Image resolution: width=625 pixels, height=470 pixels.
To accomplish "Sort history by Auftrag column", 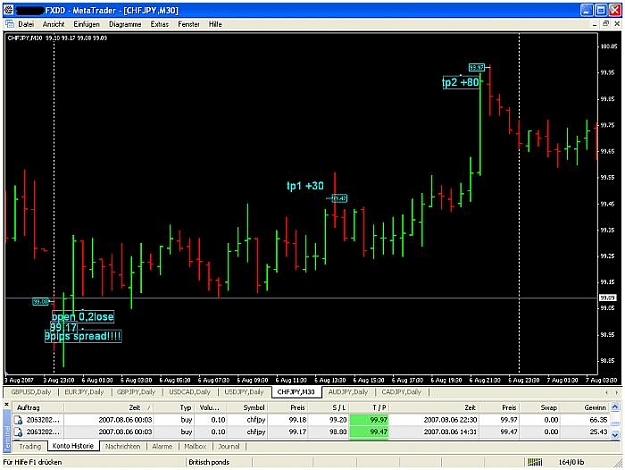I will pos(39,407).
